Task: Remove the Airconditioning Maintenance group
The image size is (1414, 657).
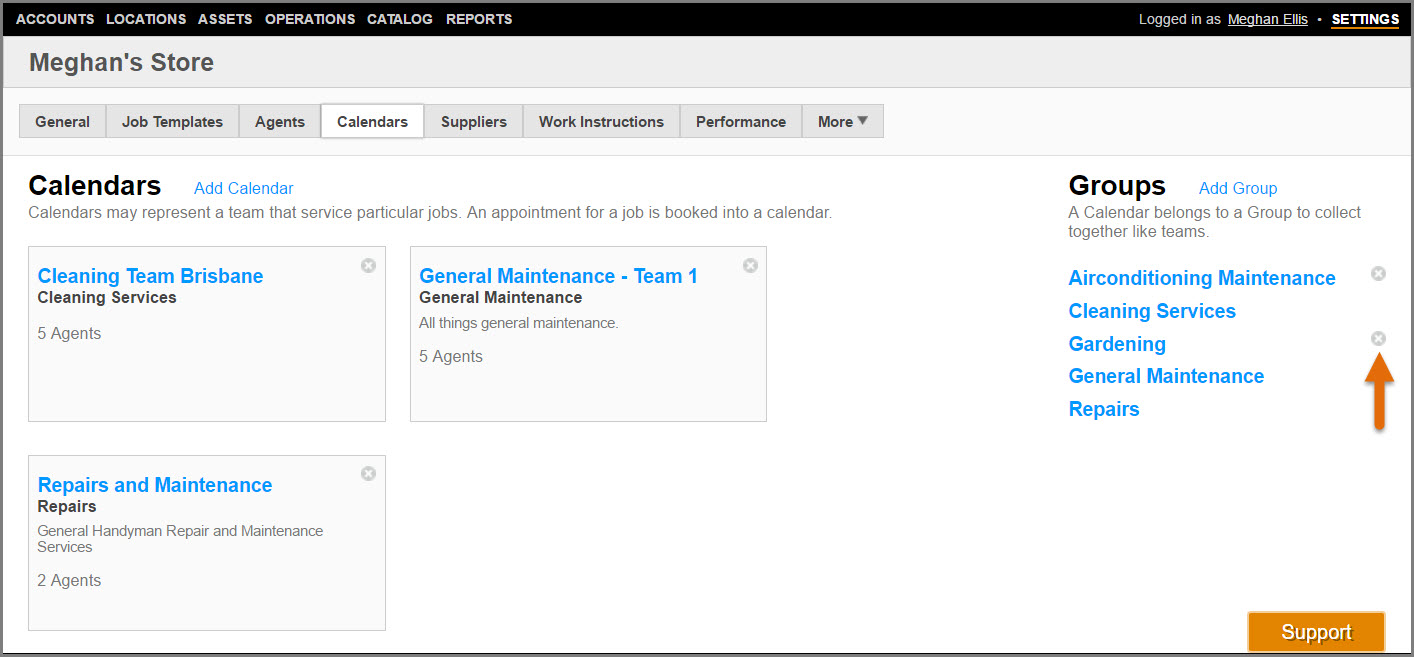Action: point(1378,273)
